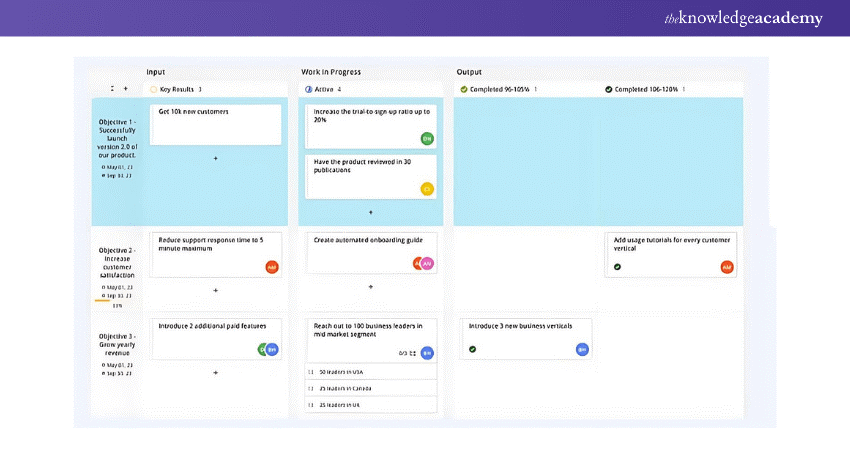The image size is (850, 450).
Task: Collapse rows using the expand/collapse arrows in the header
Action: pos(111,89)
